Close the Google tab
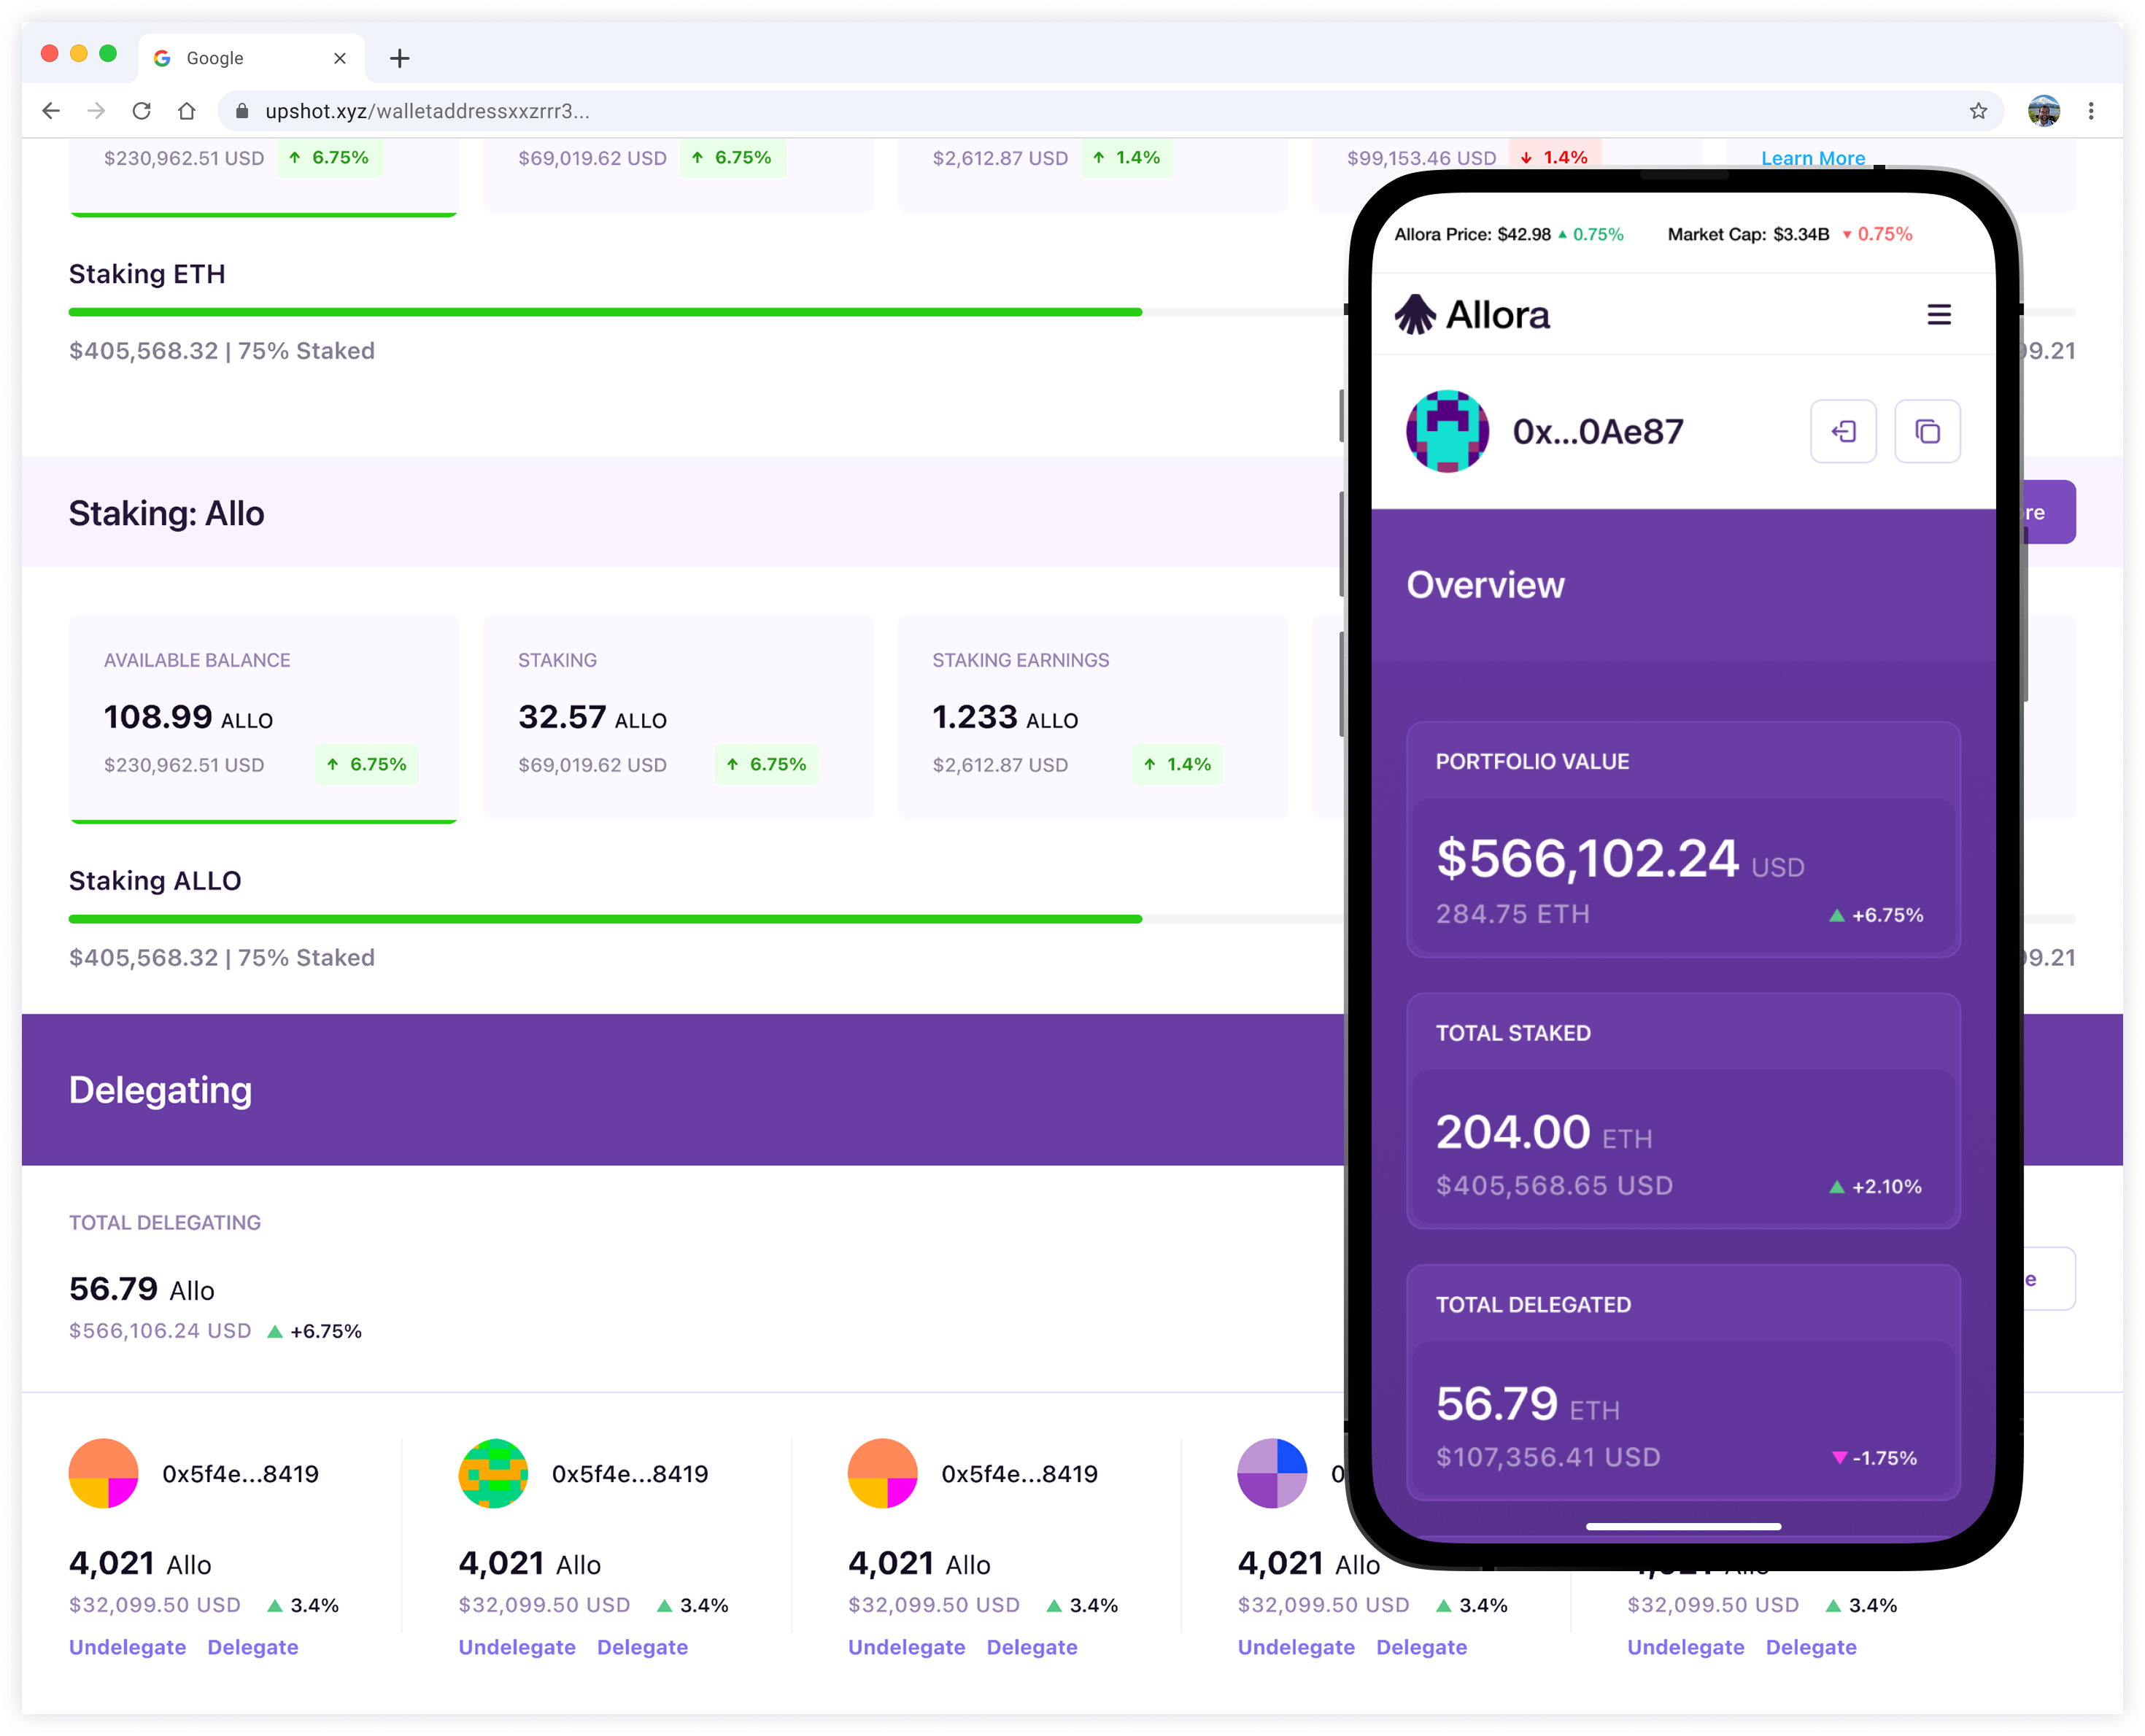Image resolution: width=2145 pixels, height=1736 pixels. click(340, 58)
